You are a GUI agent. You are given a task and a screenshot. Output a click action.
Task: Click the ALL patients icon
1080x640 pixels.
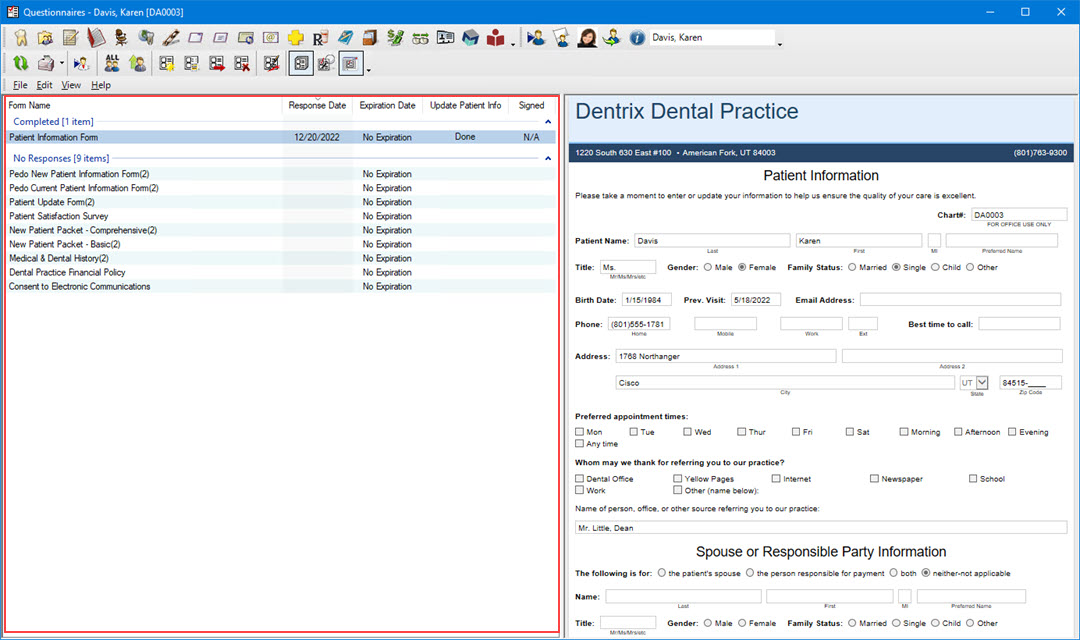pos(112,63)
